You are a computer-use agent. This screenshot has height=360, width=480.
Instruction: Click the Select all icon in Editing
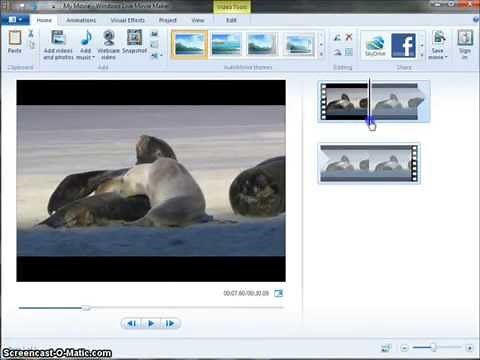[x=349, y=52]
